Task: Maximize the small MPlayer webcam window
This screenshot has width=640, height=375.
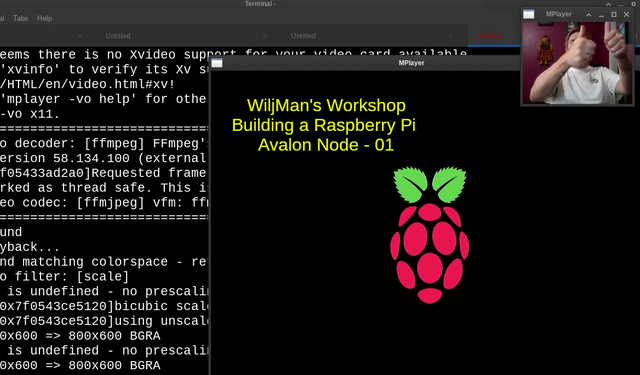Action: pos(614,15)
